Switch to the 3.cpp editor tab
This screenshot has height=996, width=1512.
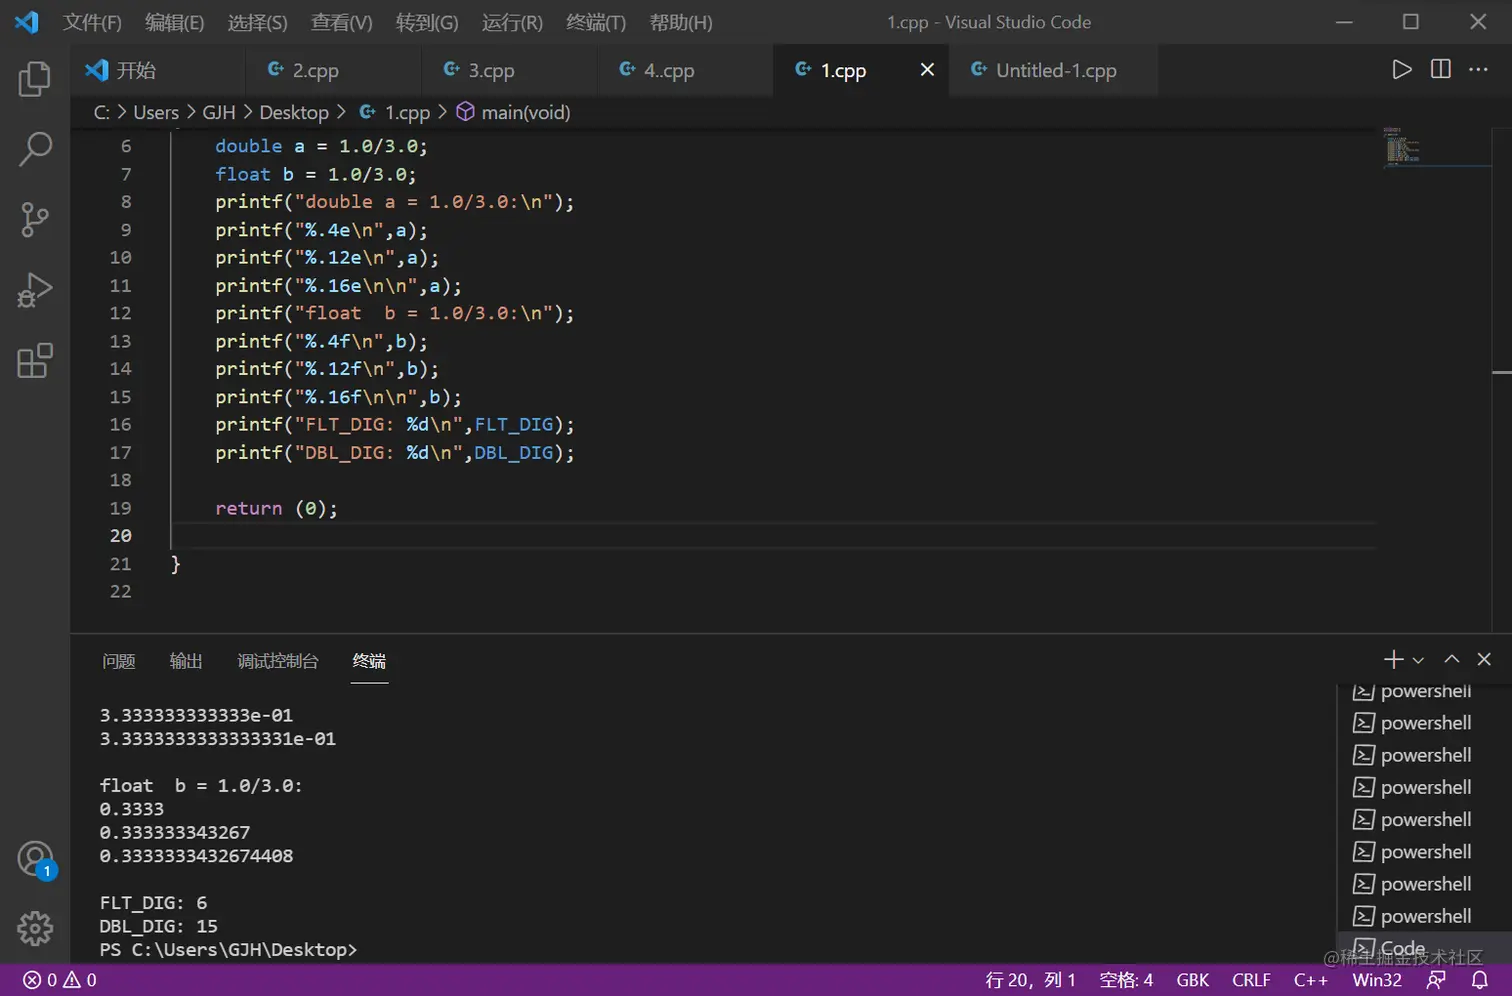coord(491,70)
